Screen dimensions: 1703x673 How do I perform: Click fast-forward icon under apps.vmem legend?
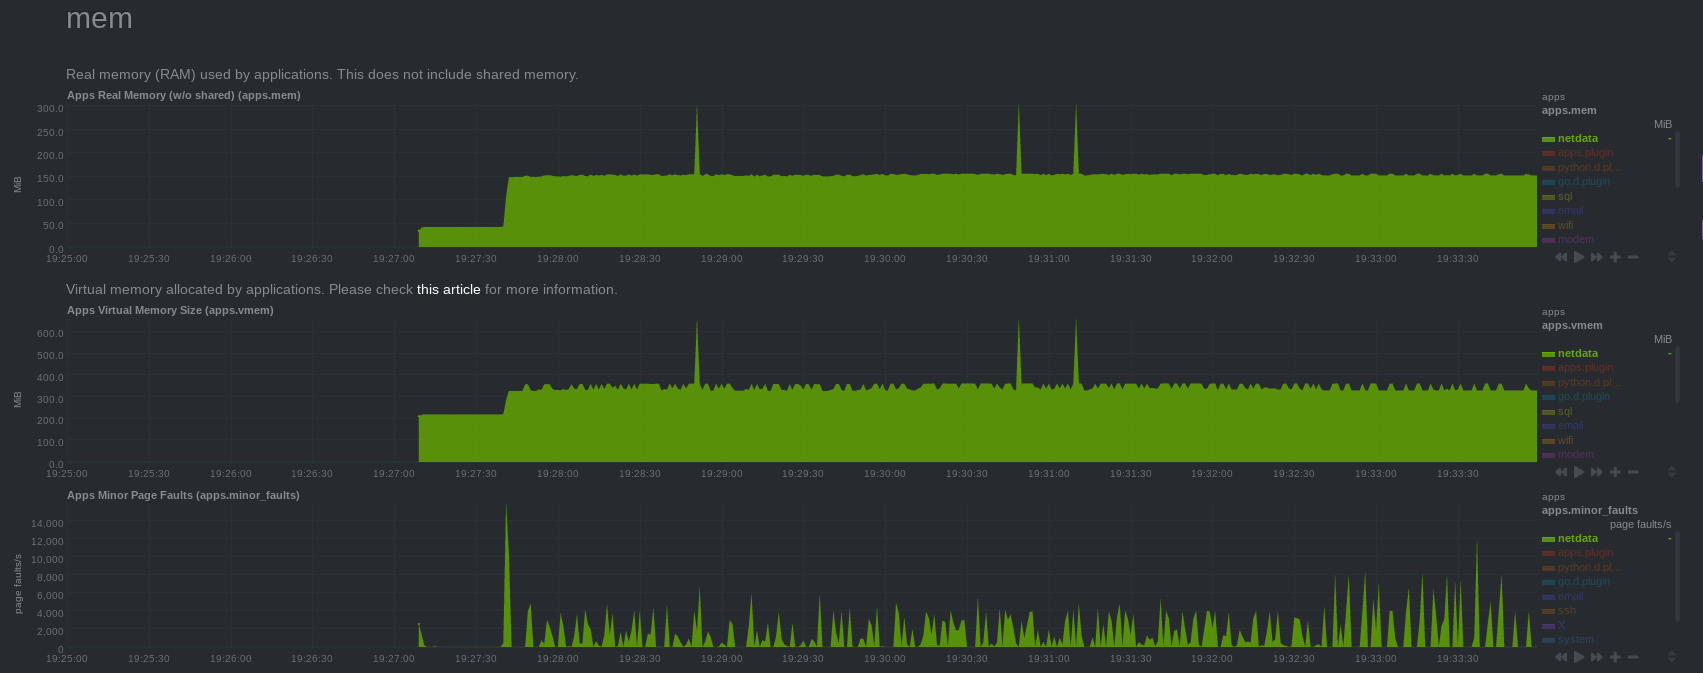coord(1597,472)
